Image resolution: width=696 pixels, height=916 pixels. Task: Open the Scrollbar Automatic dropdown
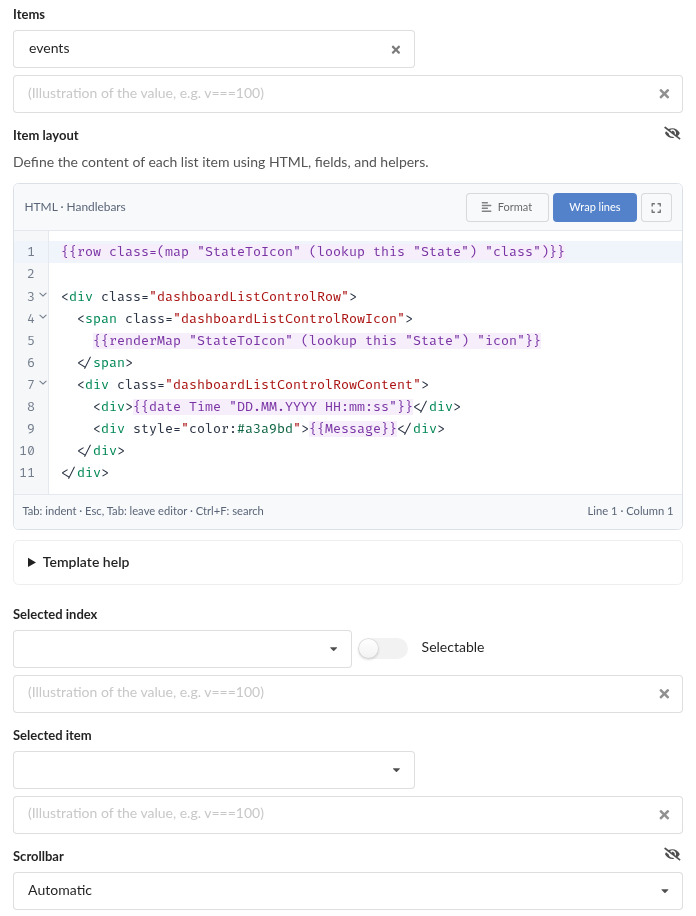pos(348,891)
